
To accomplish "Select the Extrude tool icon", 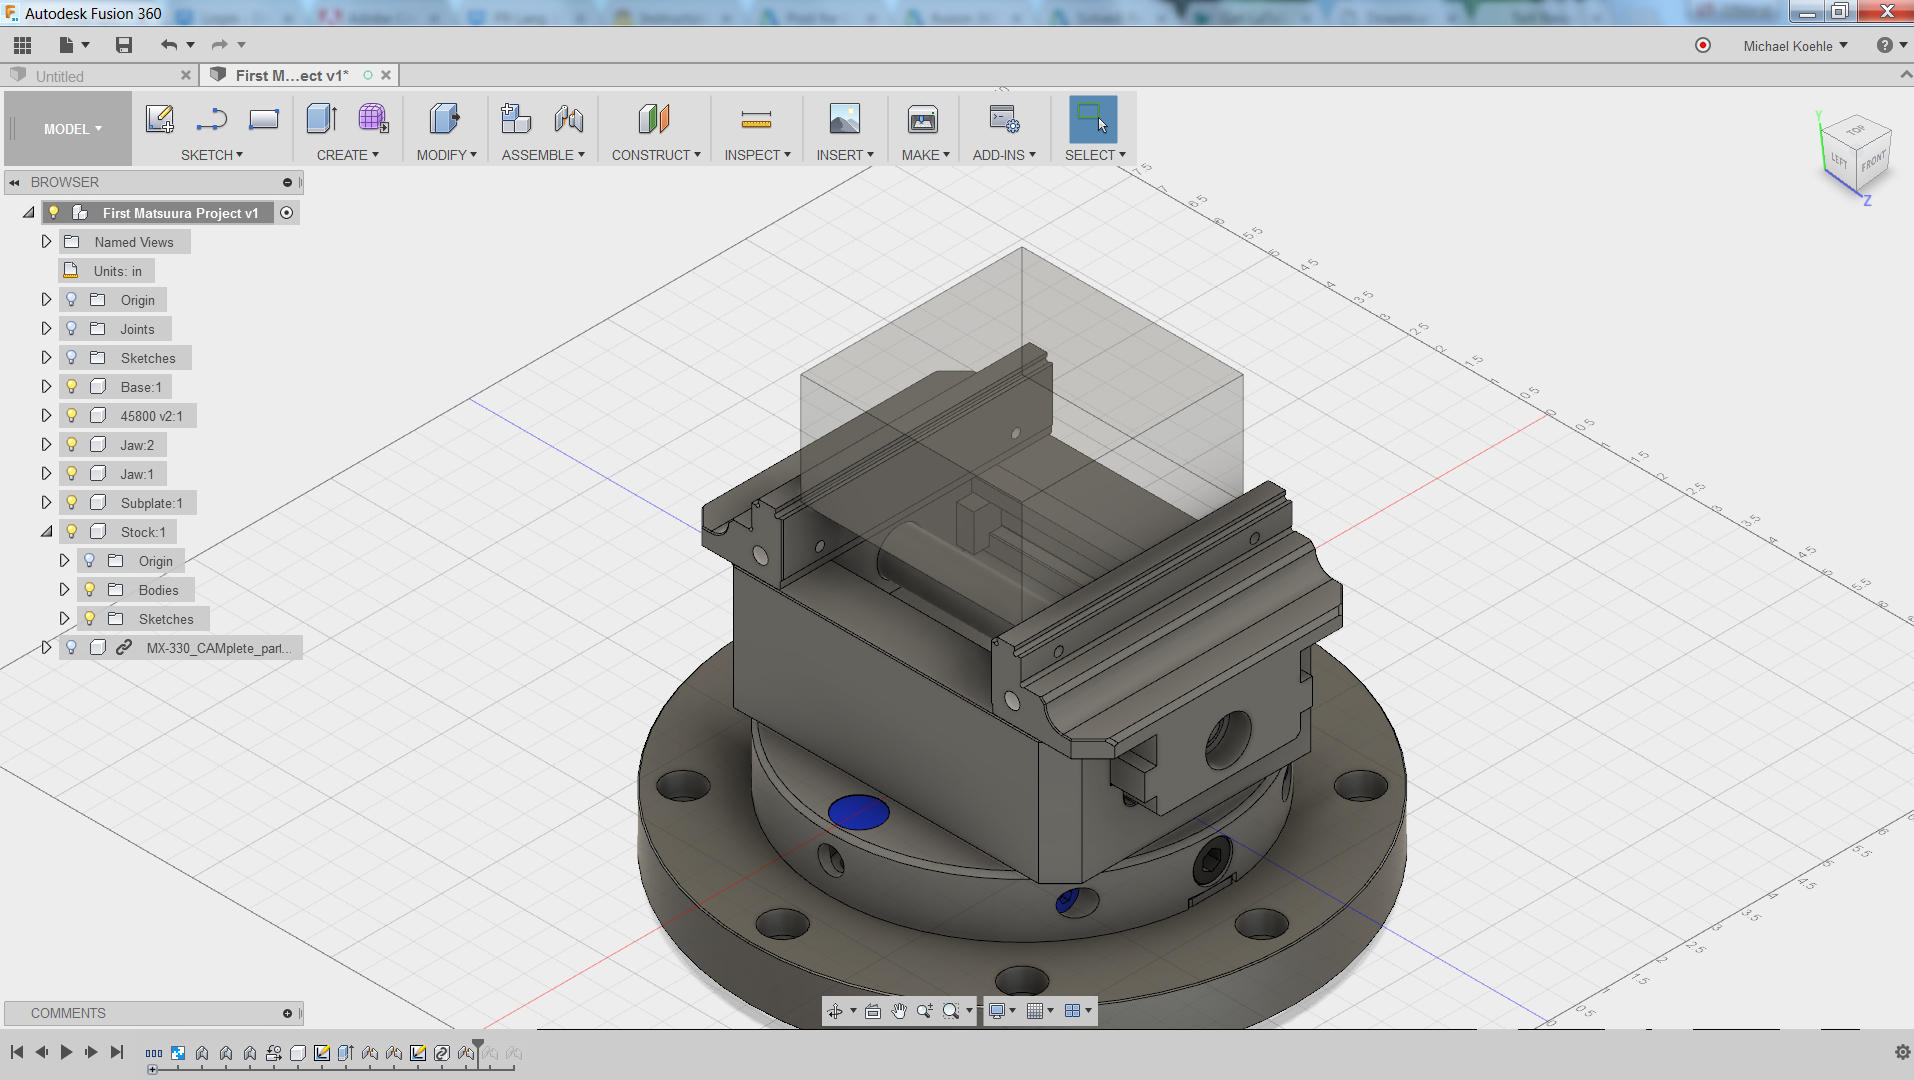I will [x=322, y=119].
